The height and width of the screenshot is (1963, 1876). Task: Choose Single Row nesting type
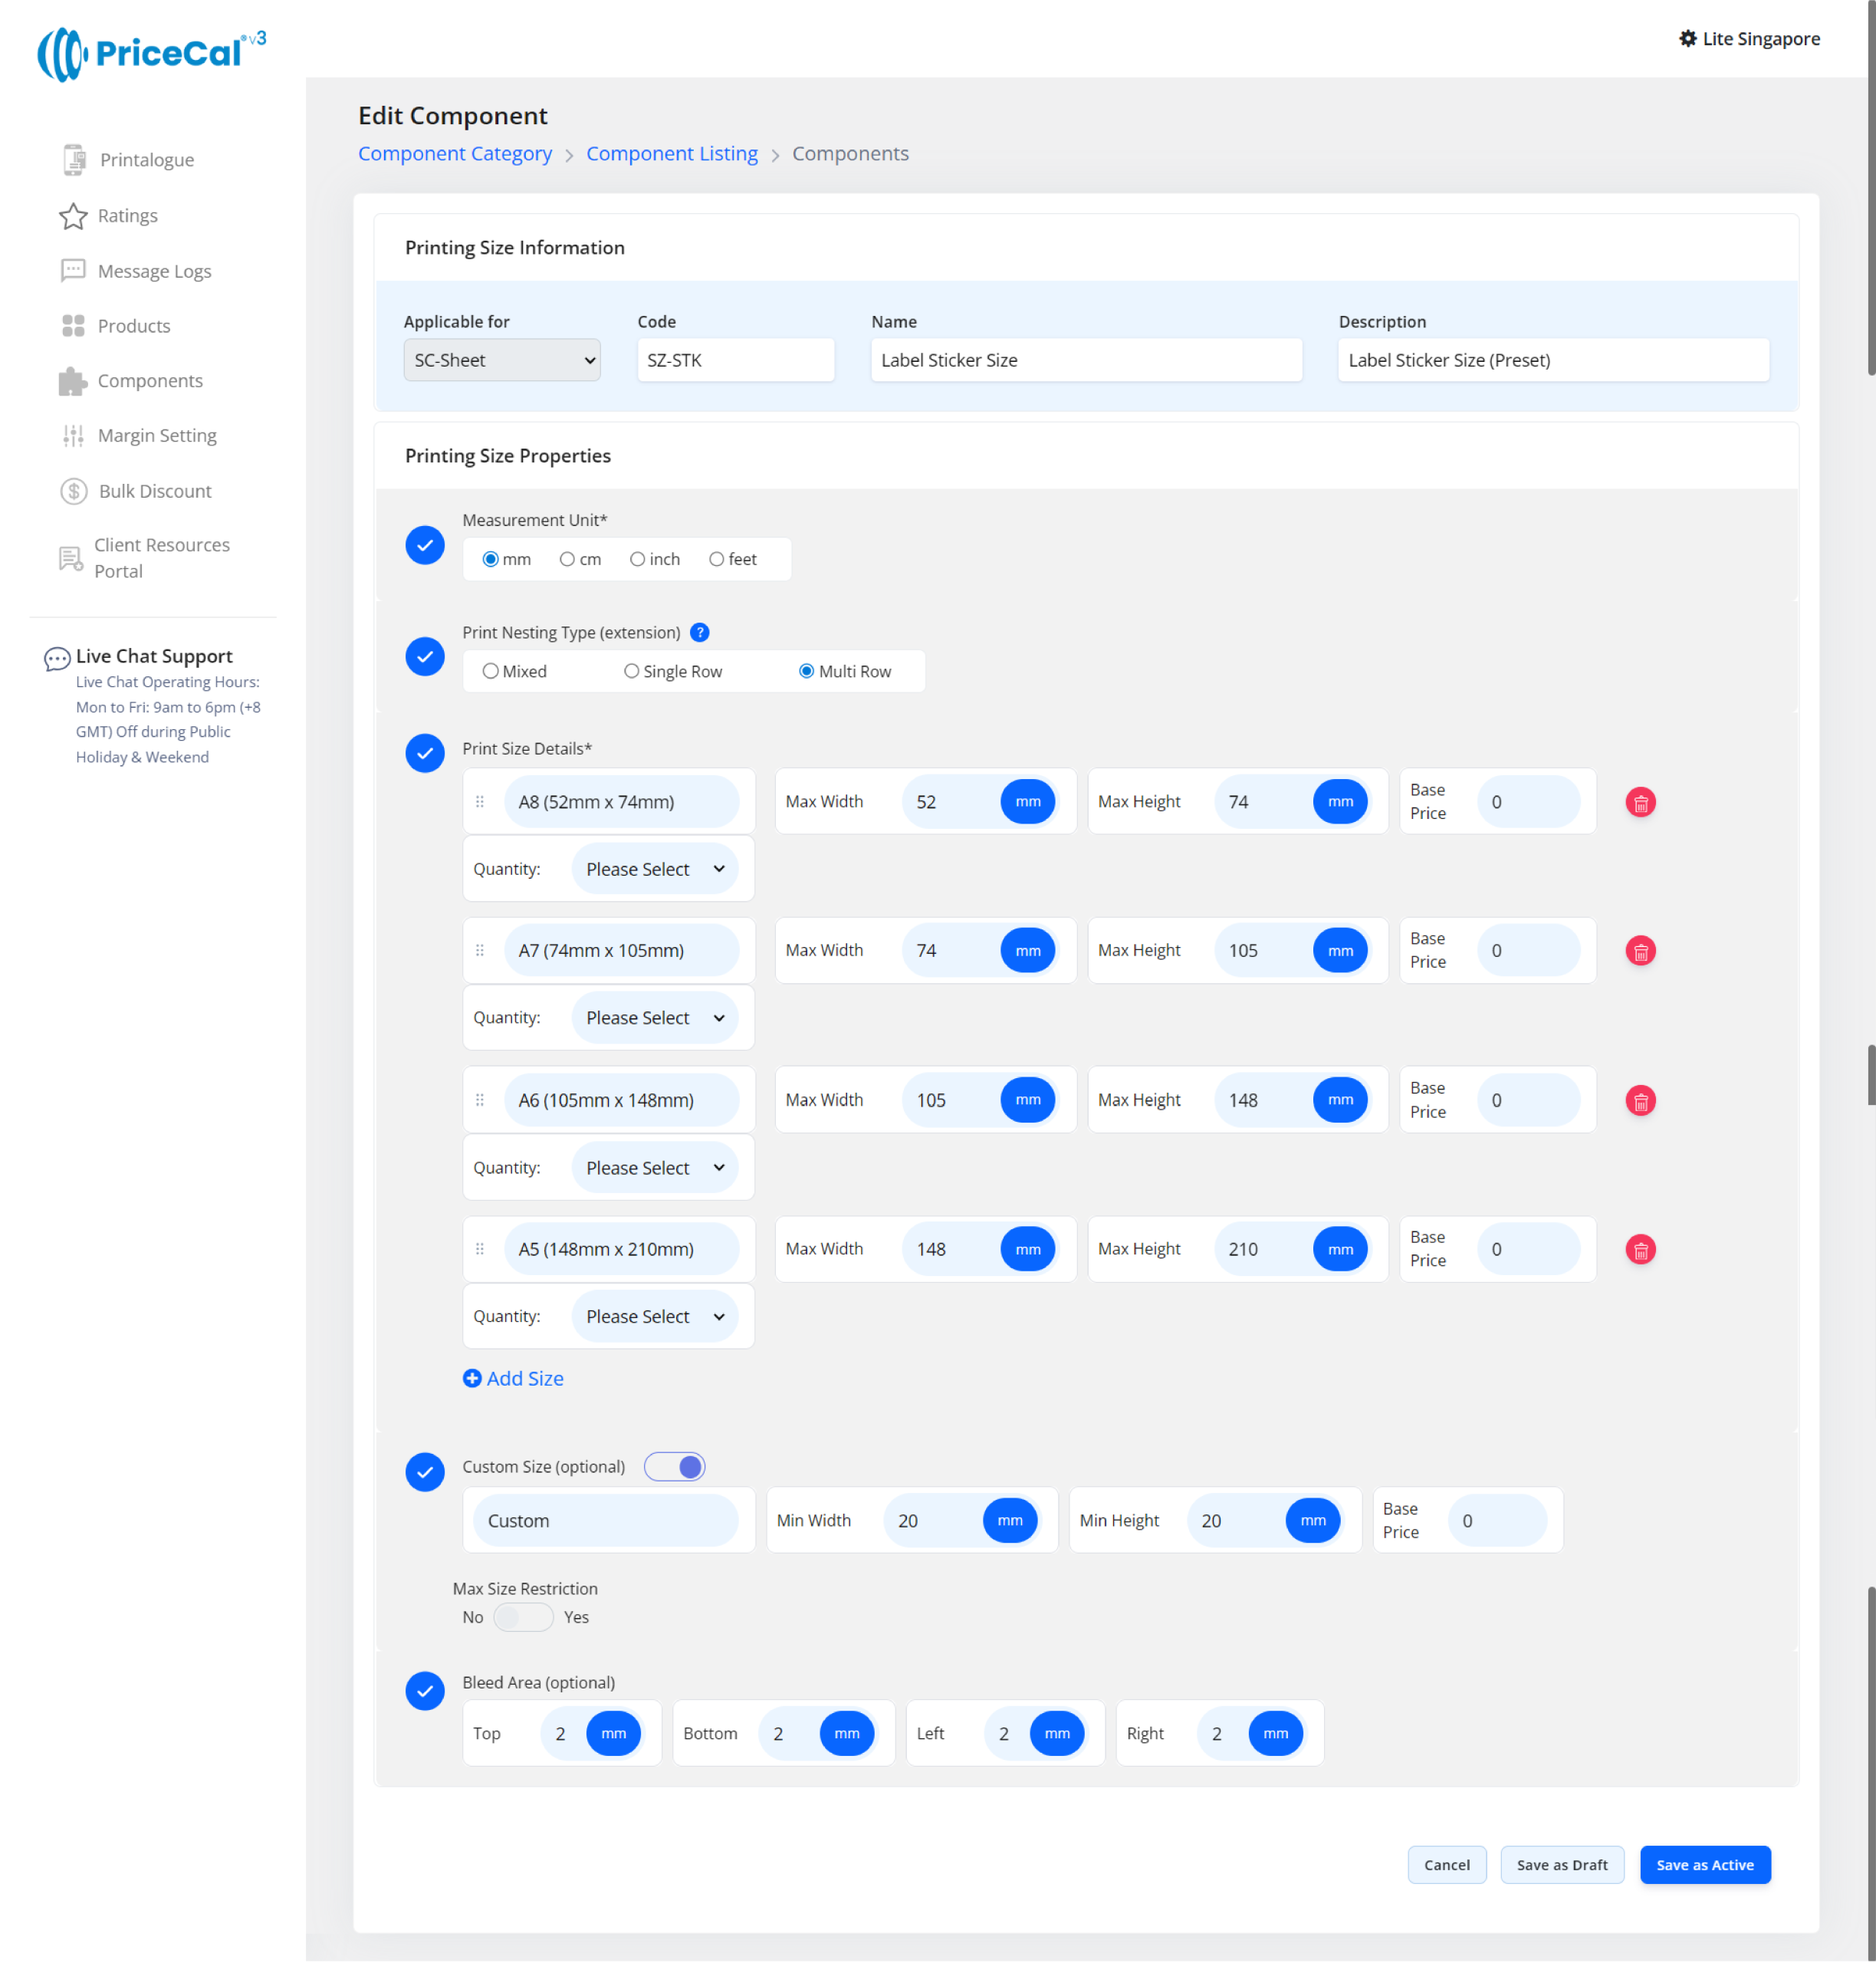click(x=631, y=671)
